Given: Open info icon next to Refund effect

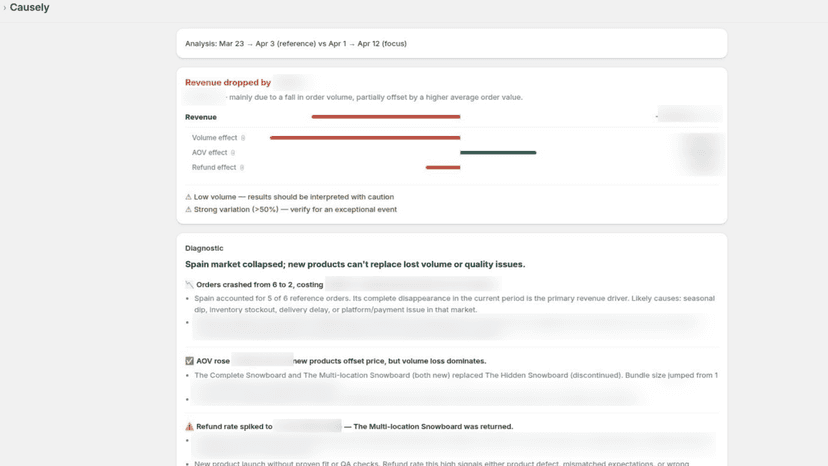Looking at the screenshot, I should (x=242, y=167).
